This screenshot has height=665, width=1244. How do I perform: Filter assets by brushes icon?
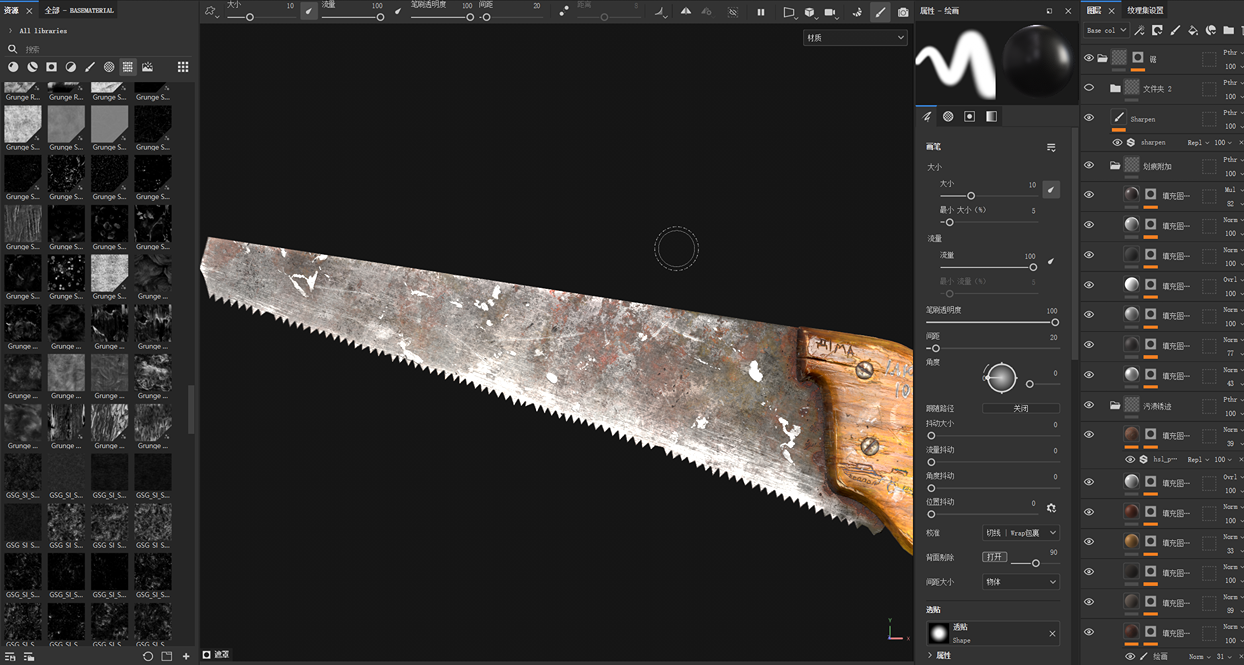click(90, 67)
